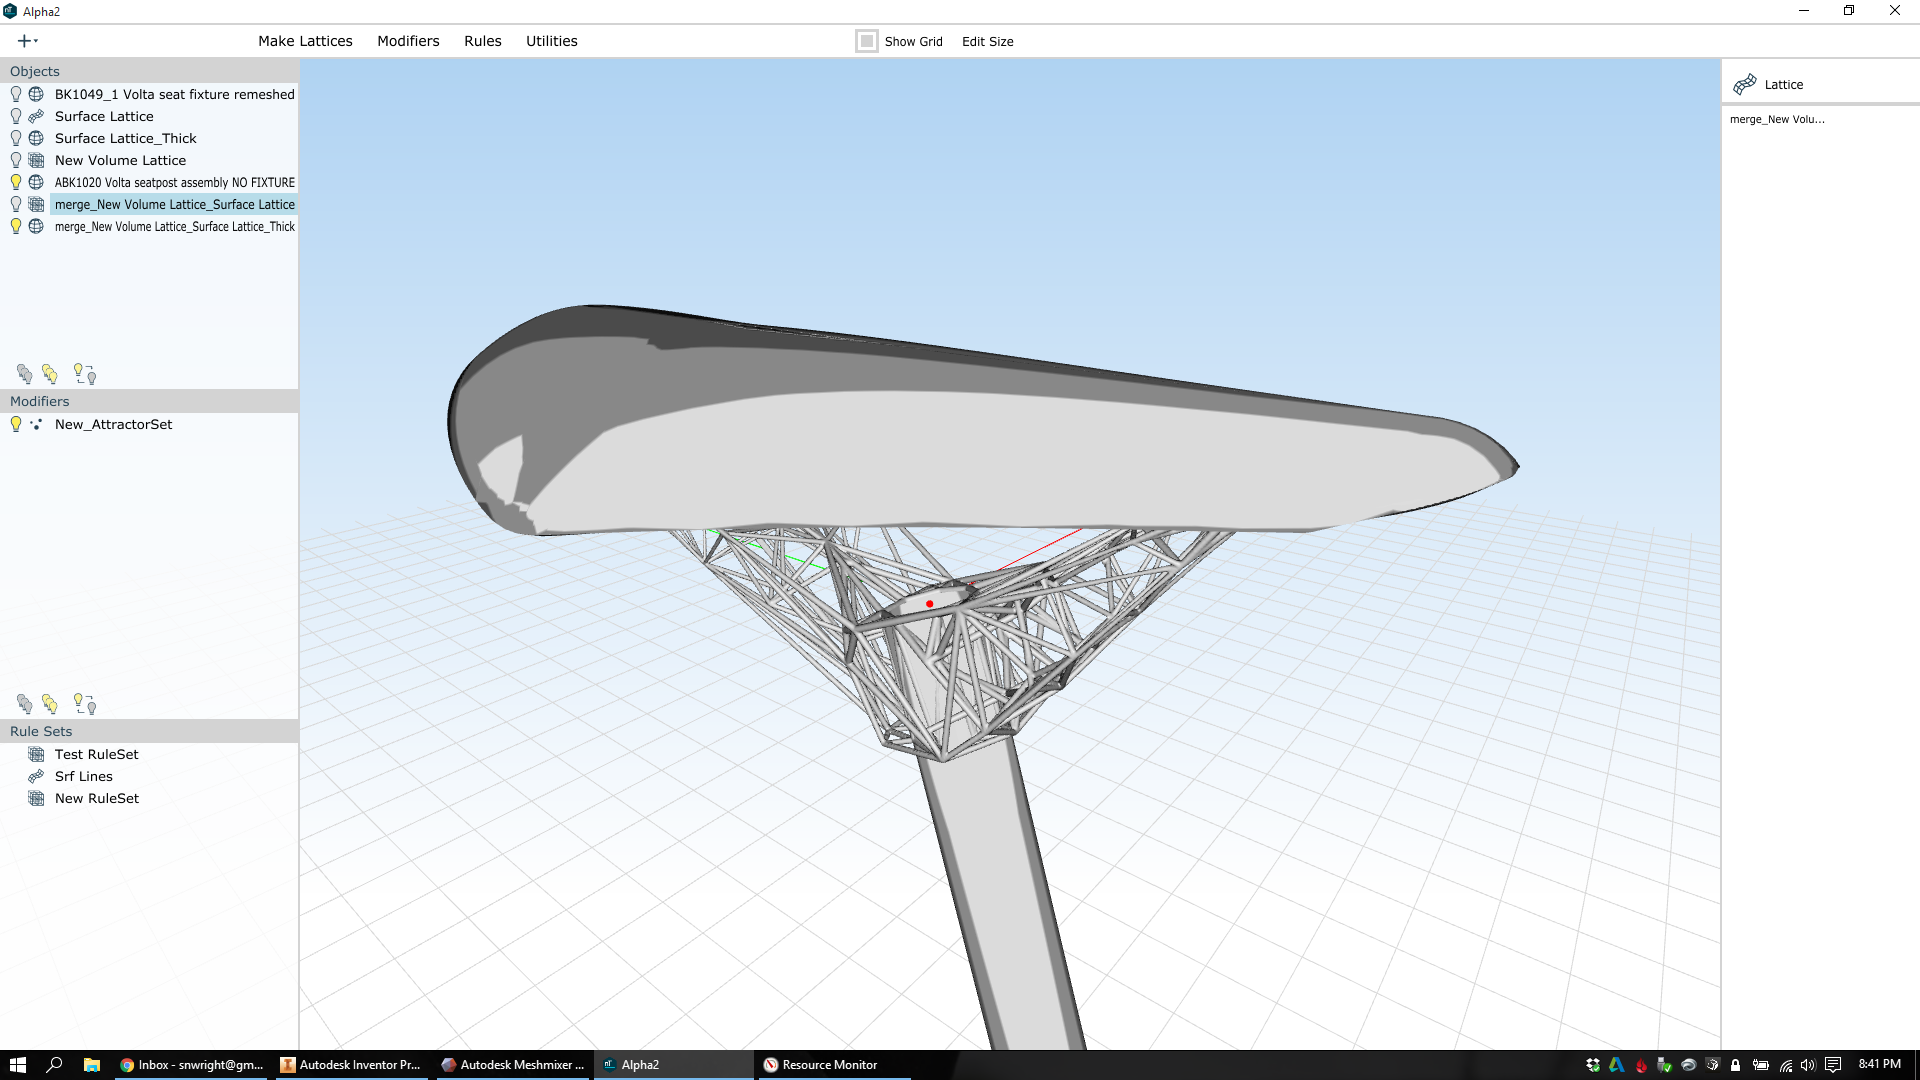
Task: Hide all modifiers with gray bulbs icon
Action: (x=25, y=704)
